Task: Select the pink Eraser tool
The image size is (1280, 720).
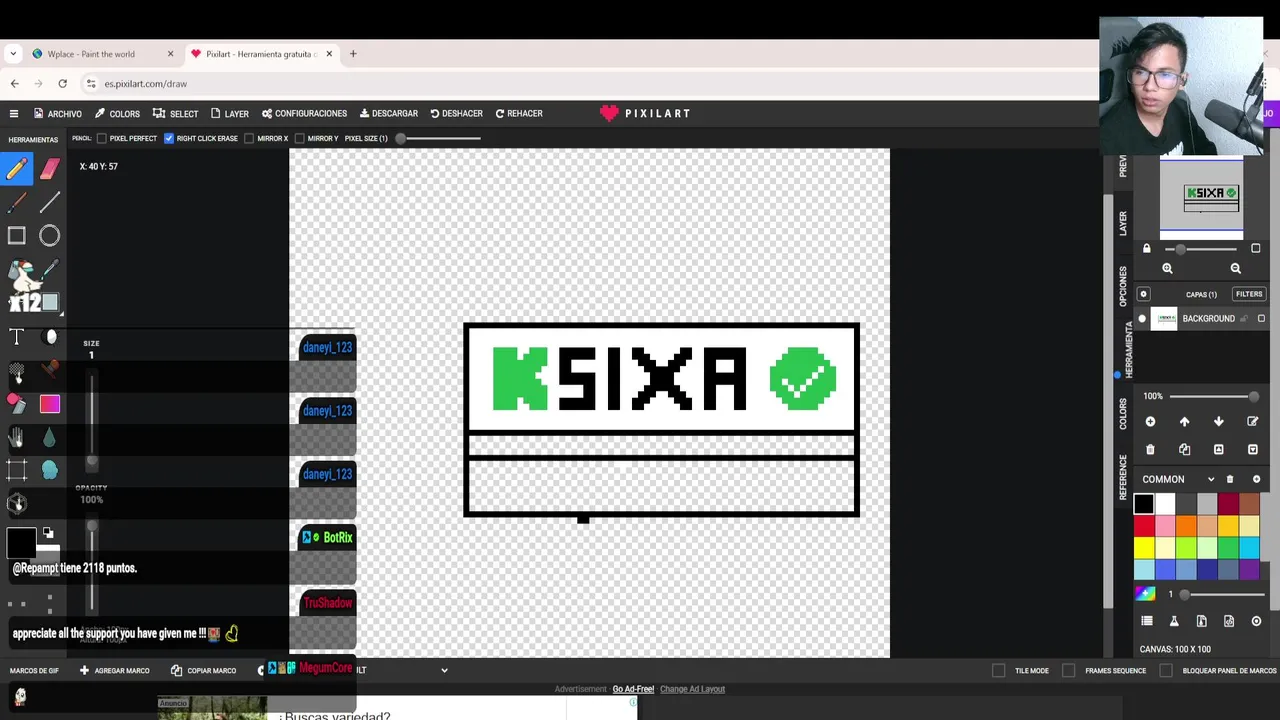Action: pos(50,169)
